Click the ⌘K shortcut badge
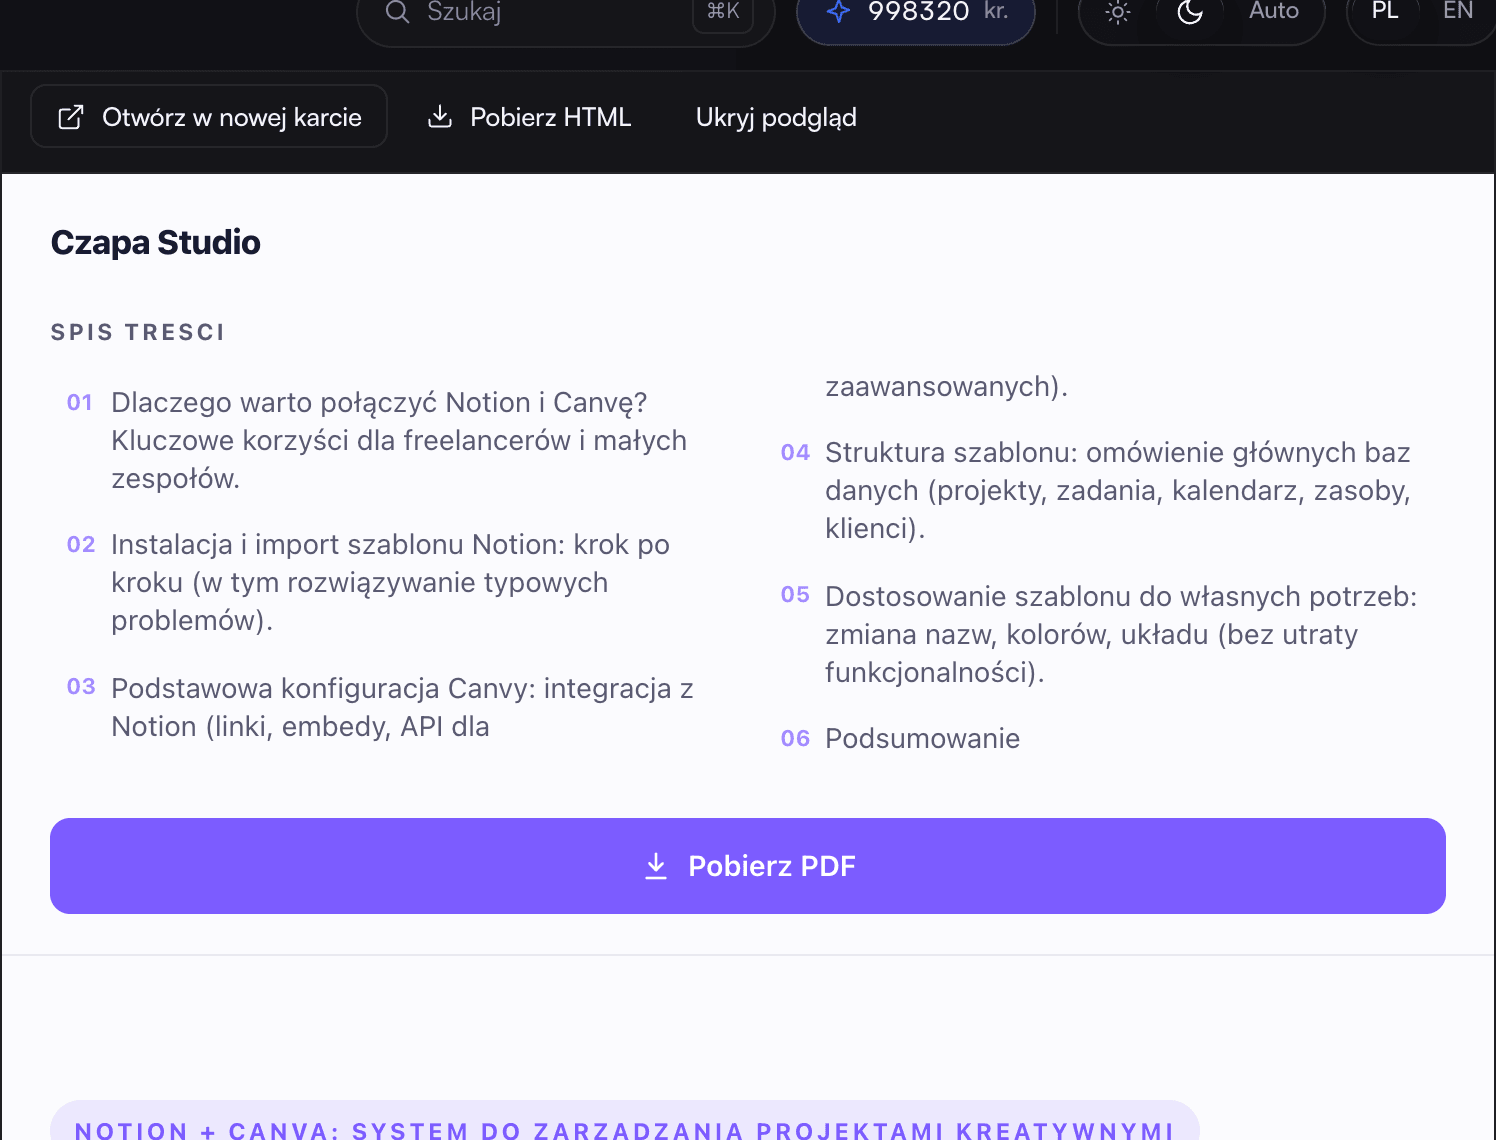This screenshot has width=1496, height=1140. coord(723,12)
